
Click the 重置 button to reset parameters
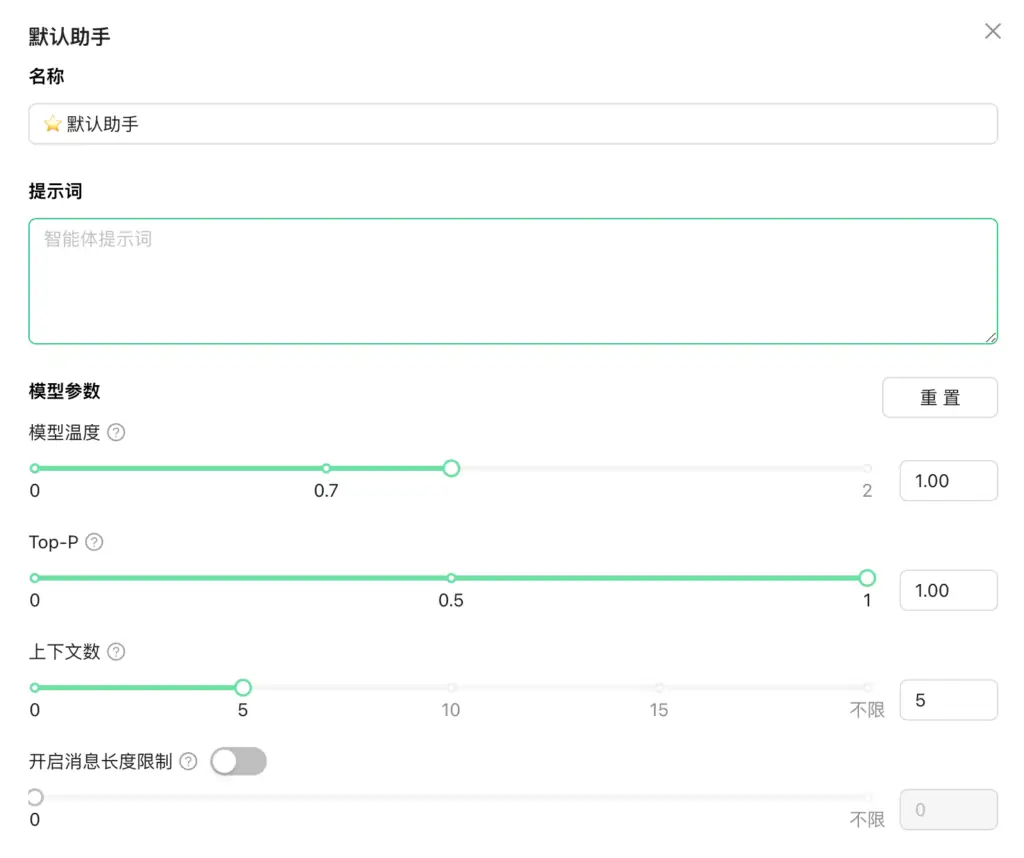click(x=939, y=397)
